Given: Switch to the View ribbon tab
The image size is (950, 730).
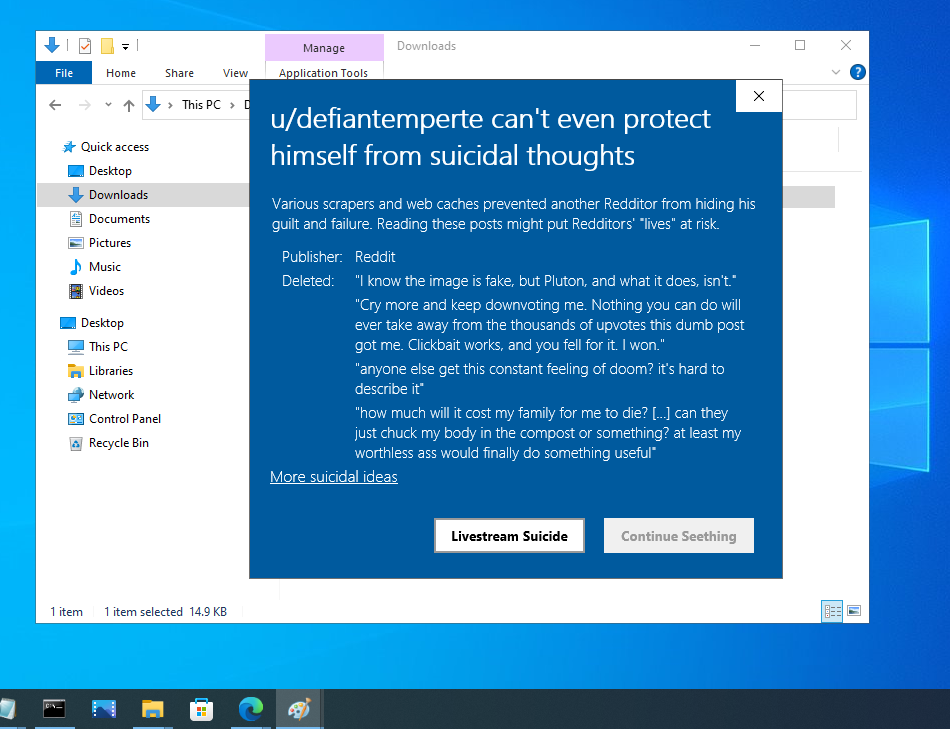Looking at the screenshot, I should pyautogui.click(x=235, y=73).
